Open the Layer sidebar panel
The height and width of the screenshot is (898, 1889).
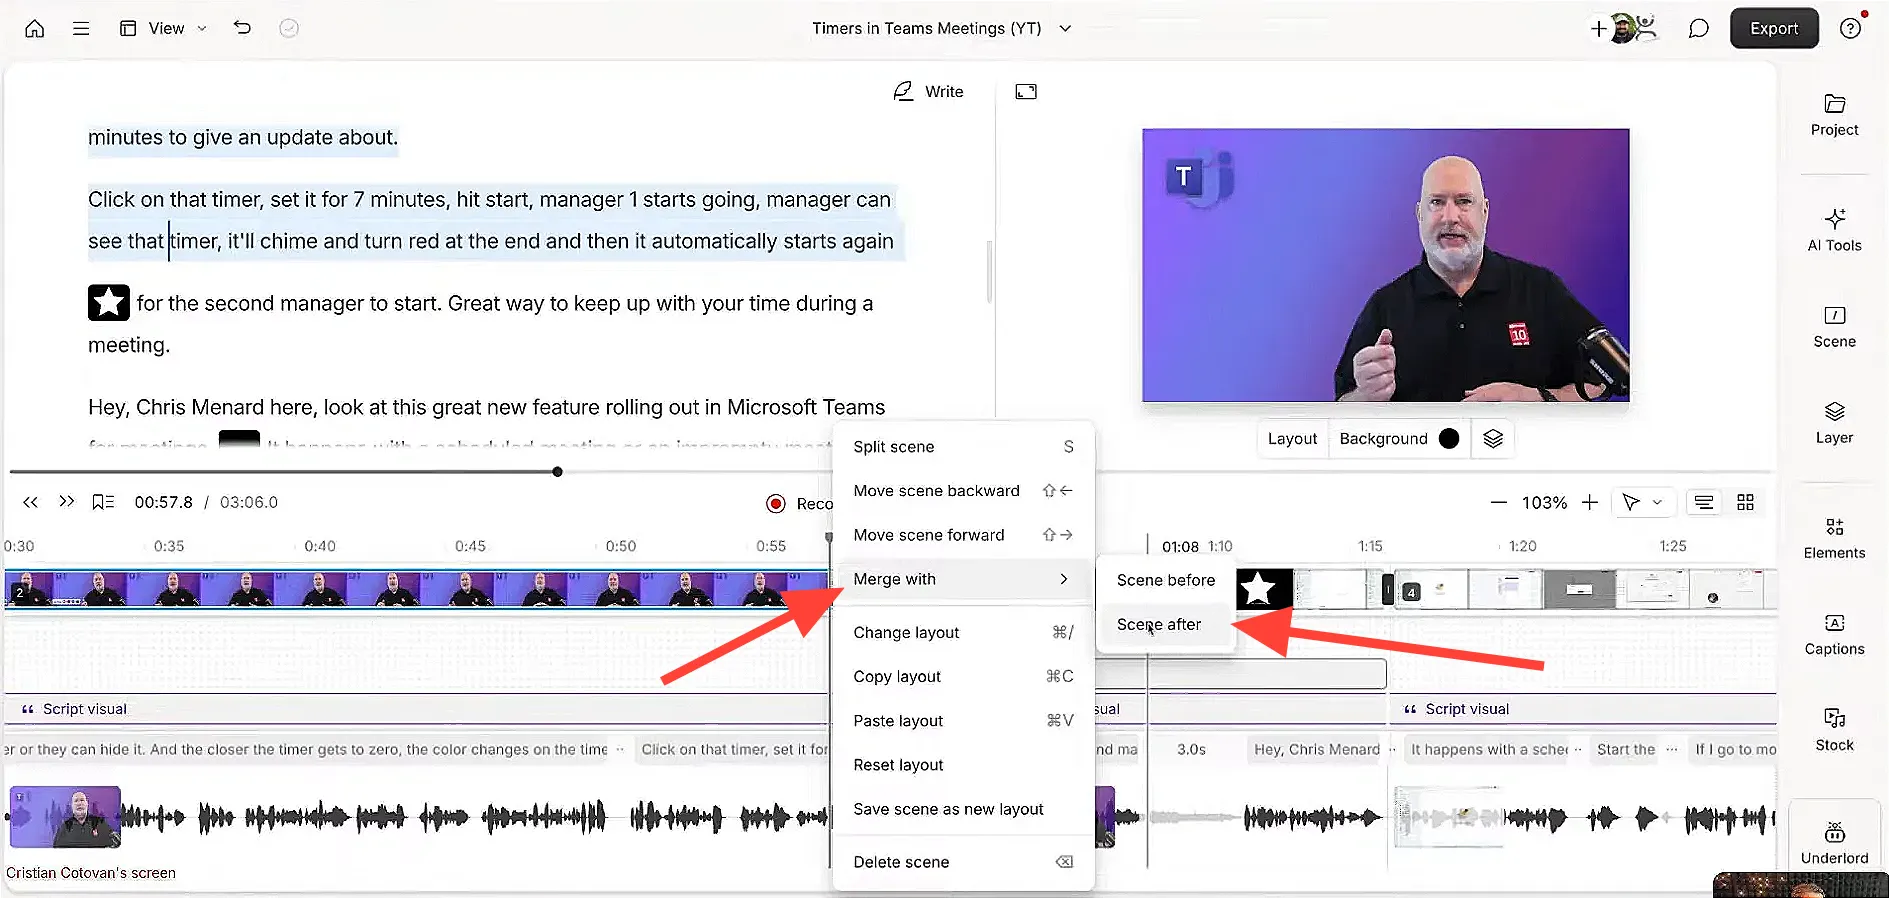(x=1834, y=423)
